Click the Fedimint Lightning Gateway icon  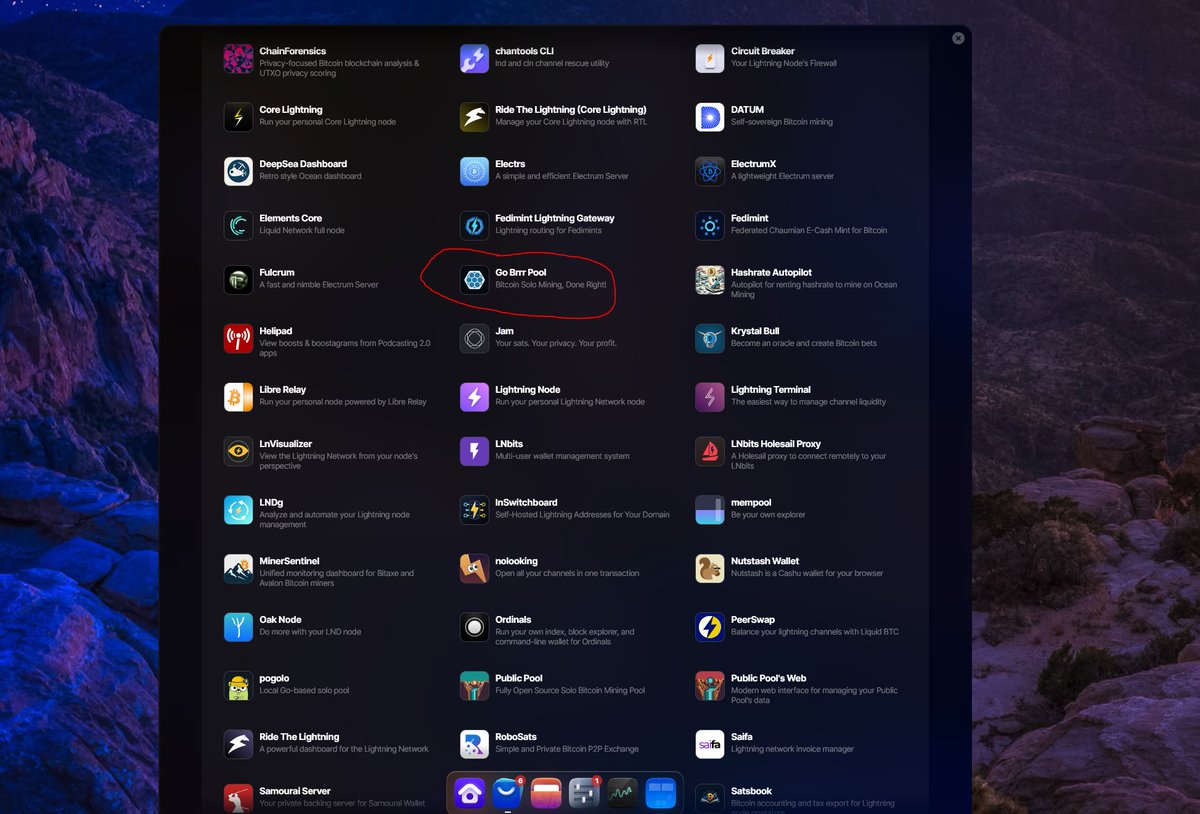pyautogui.click(x=474, y=225)
